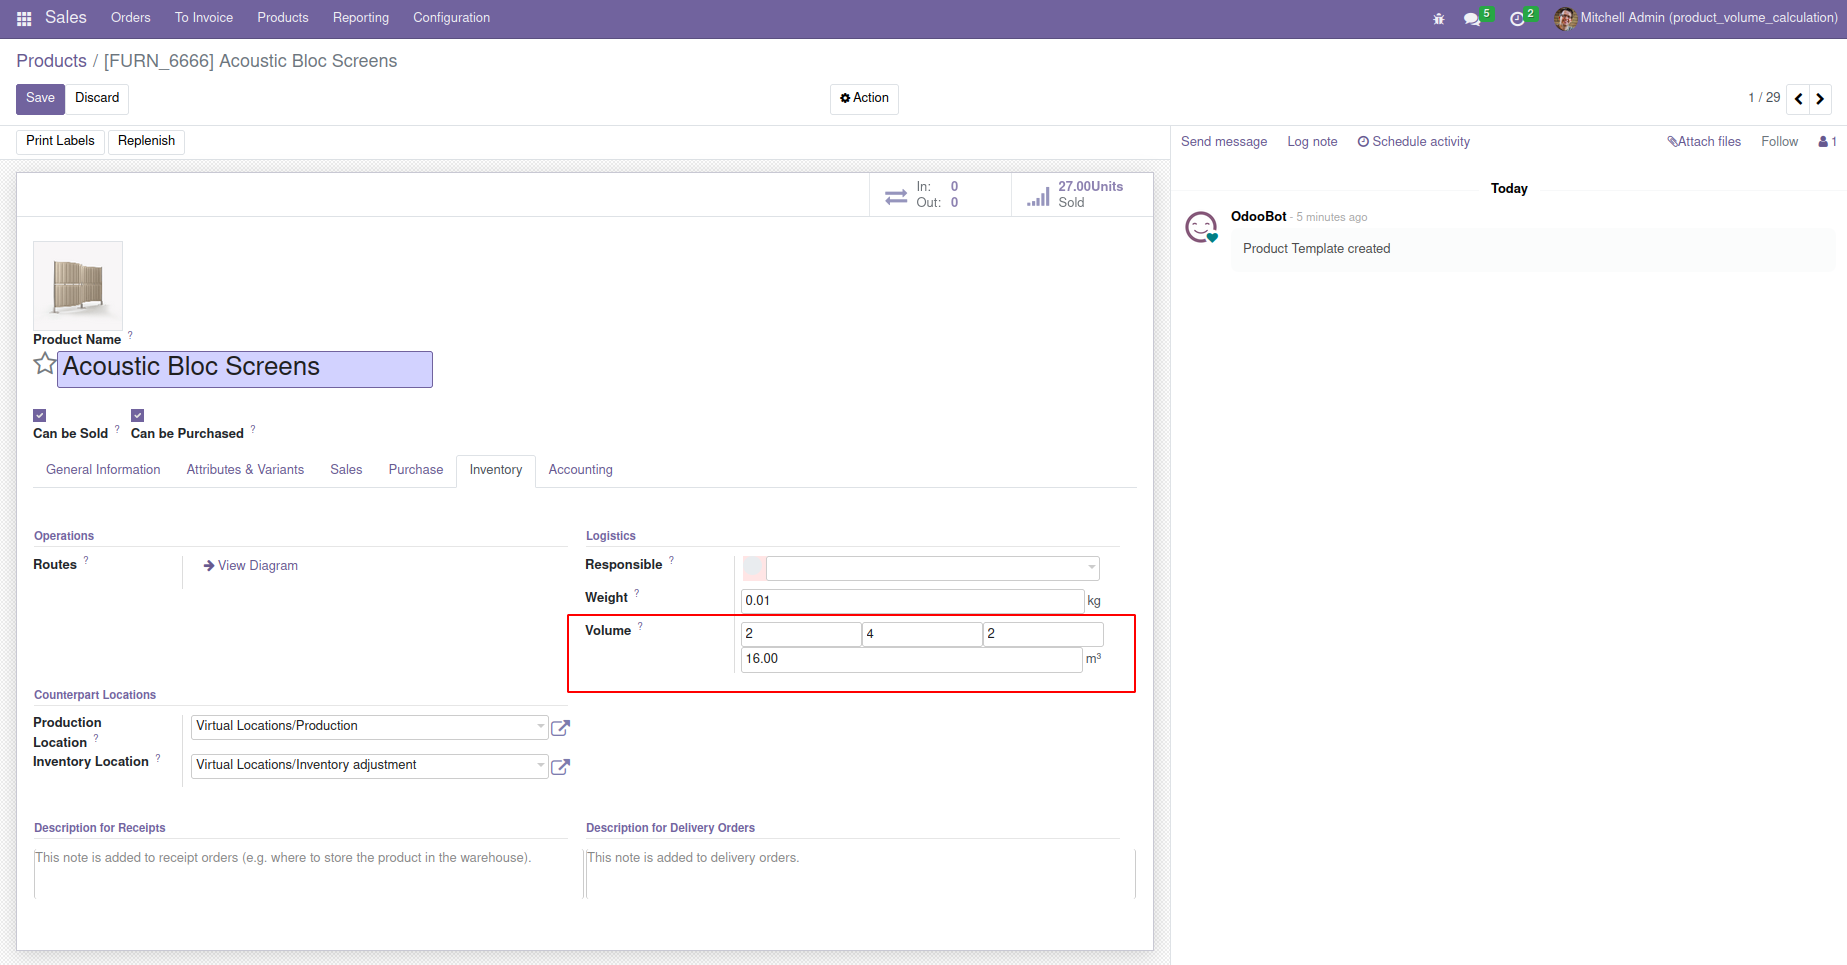Click "Product Template created" message

click(x=1316, y=249)
